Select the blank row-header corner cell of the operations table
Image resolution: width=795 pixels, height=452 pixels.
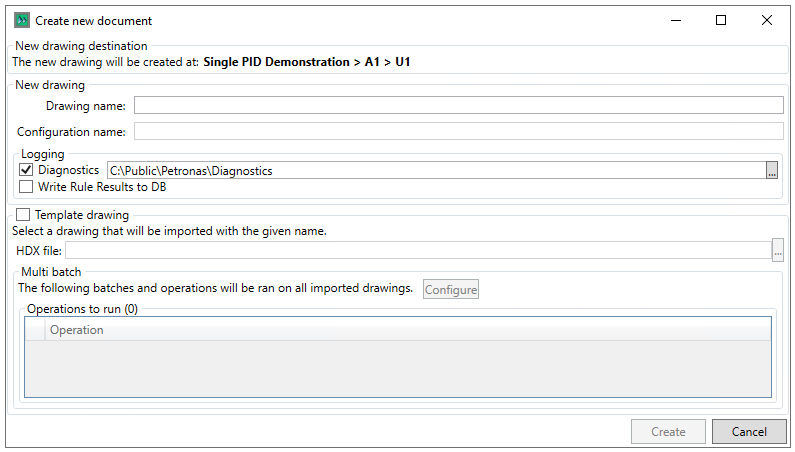tap(35, 330)
